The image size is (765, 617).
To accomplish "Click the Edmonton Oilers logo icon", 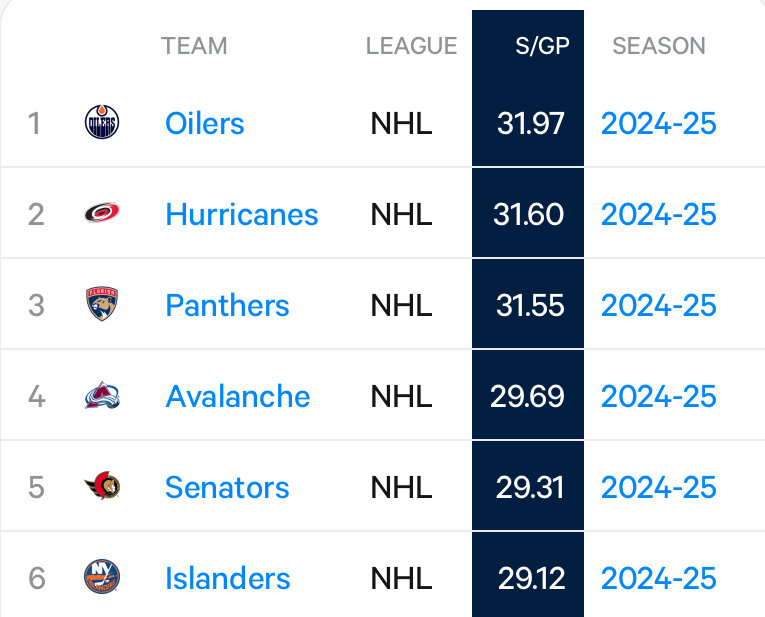I will tap(102, 122).
